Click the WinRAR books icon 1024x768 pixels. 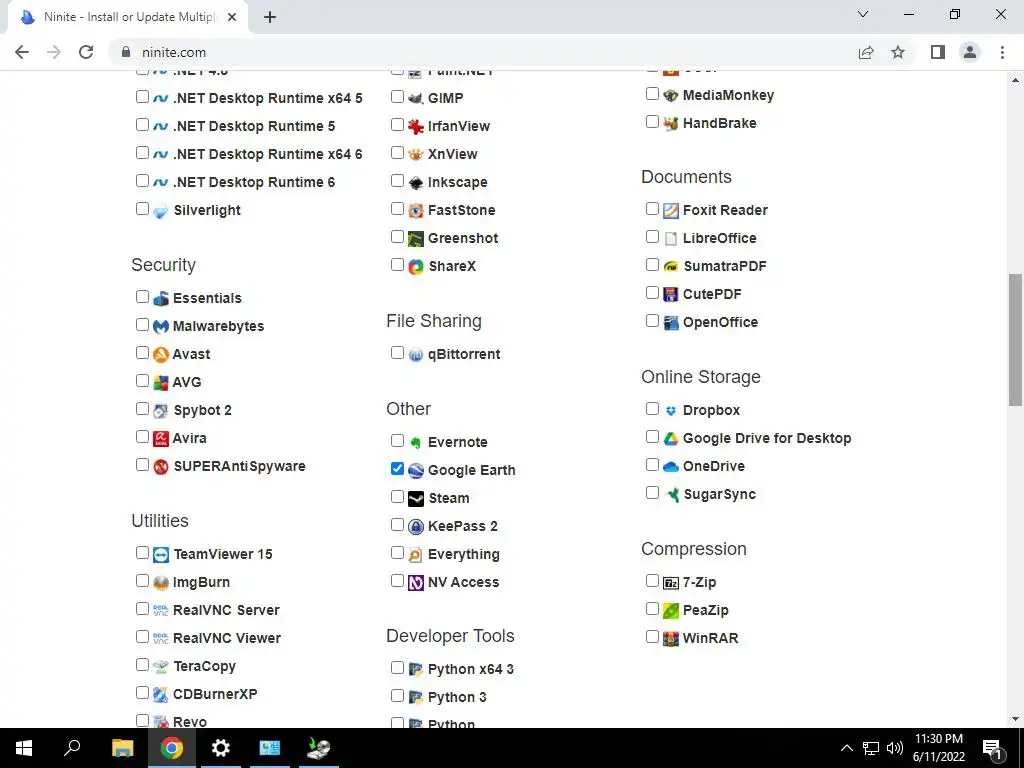click(x=671, y=638)
